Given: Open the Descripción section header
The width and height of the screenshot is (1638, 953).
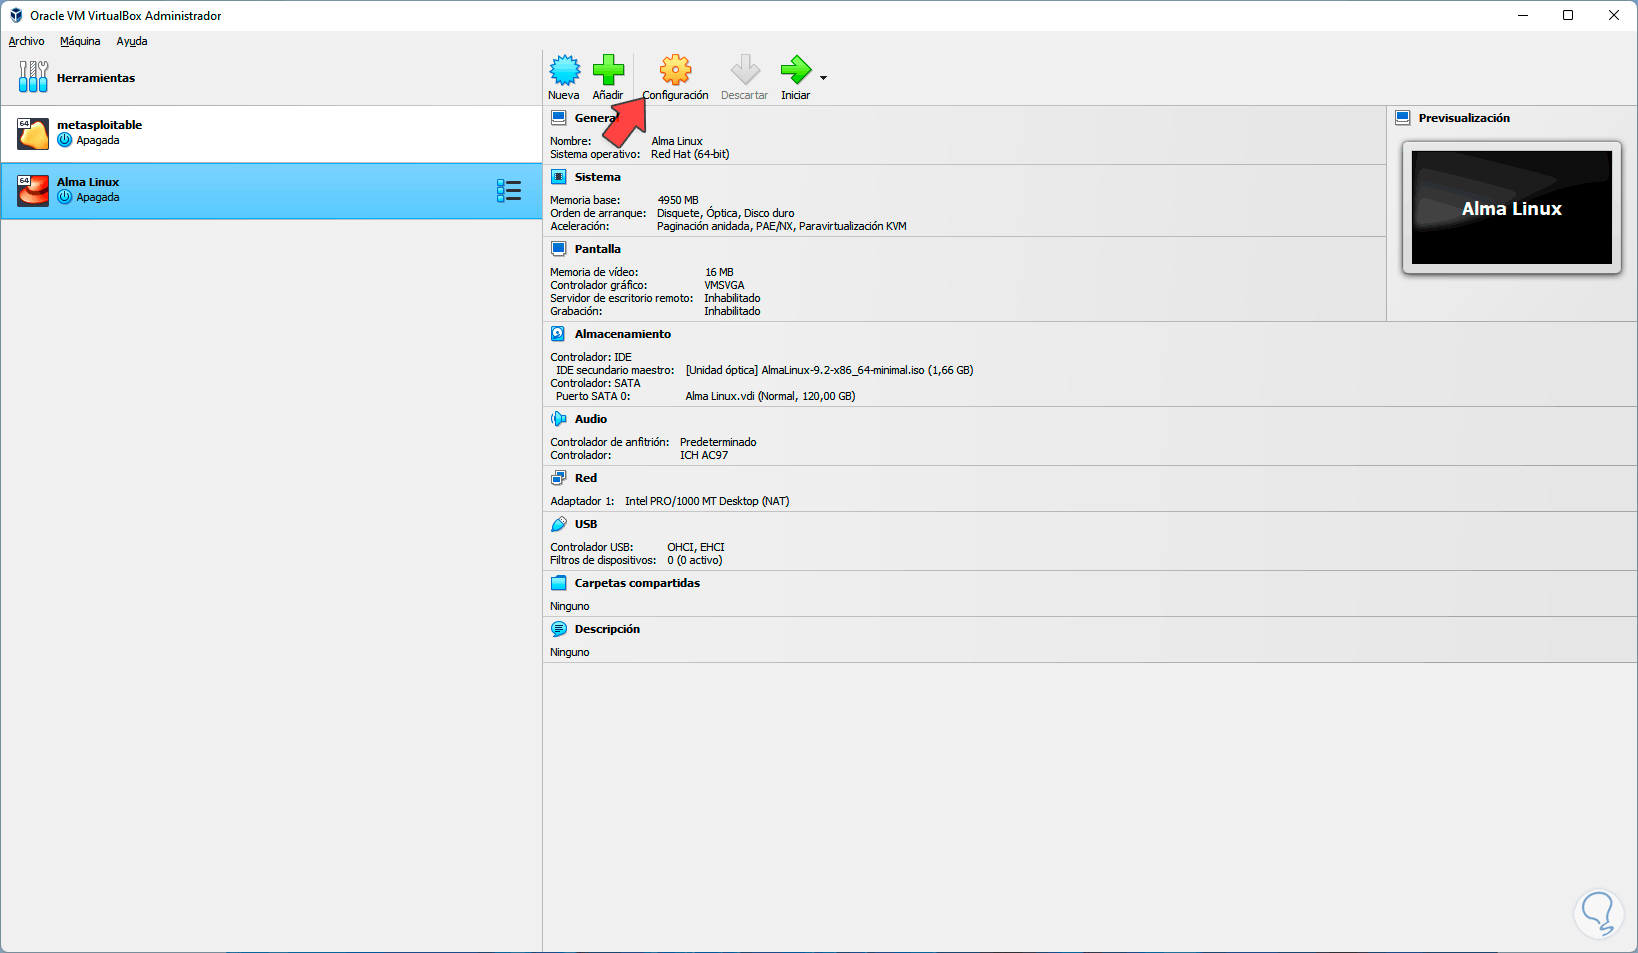Looking at the screenshot, I should [x=607, y=629].
